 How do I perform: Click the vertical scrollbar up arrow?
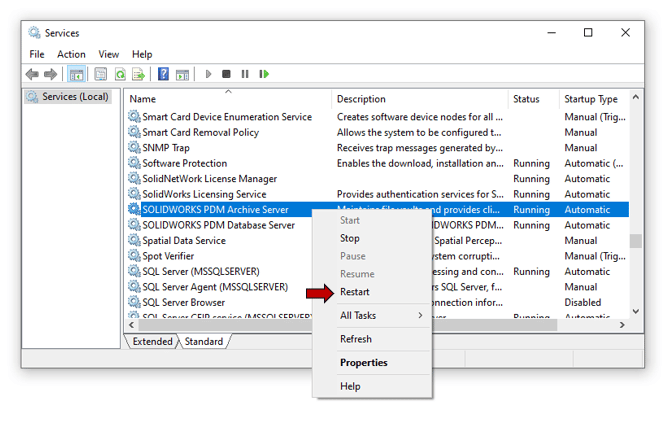click(636, 97)
